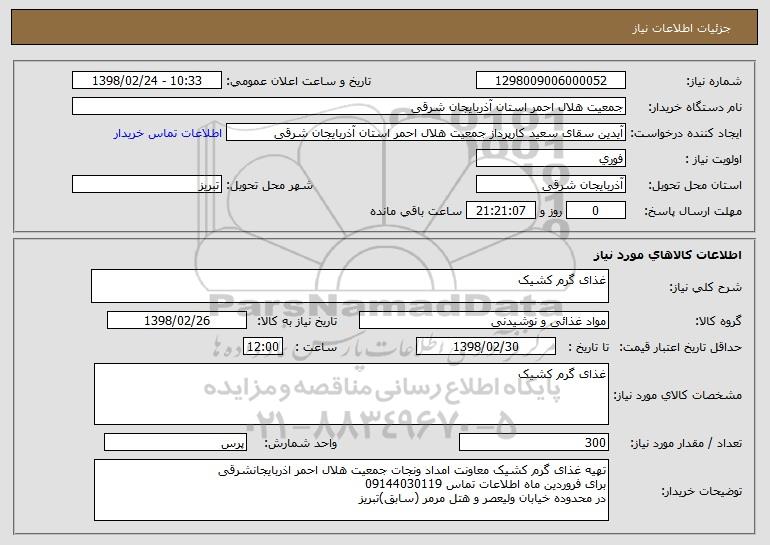Click the remaining time field 21:21:07
The height and width of the screenshot is (545, 770).
(x=500, y=211)
